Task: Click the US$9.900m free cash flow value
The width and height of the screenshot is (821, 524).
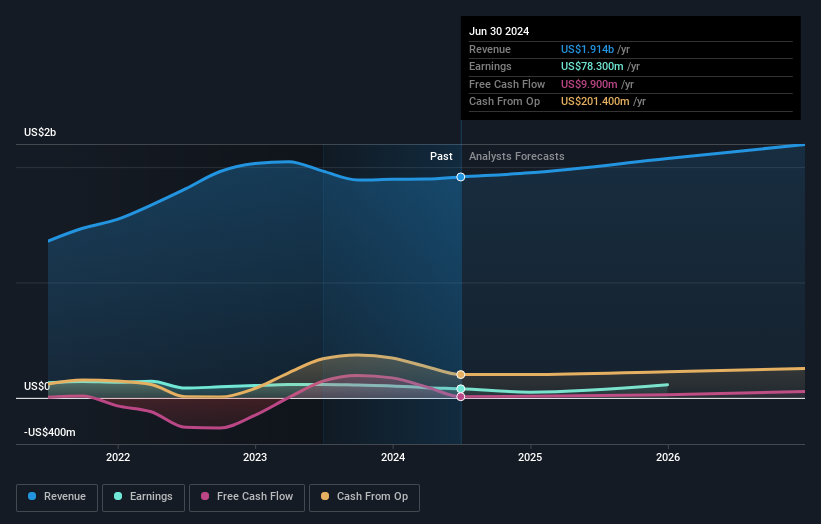Action: coord(589,84)
